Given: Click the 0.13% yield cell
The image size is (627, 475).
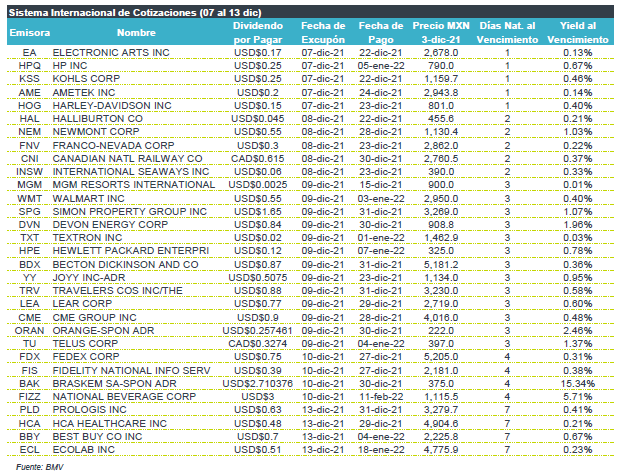Looking at the screenshot, I should pos(578,53).
